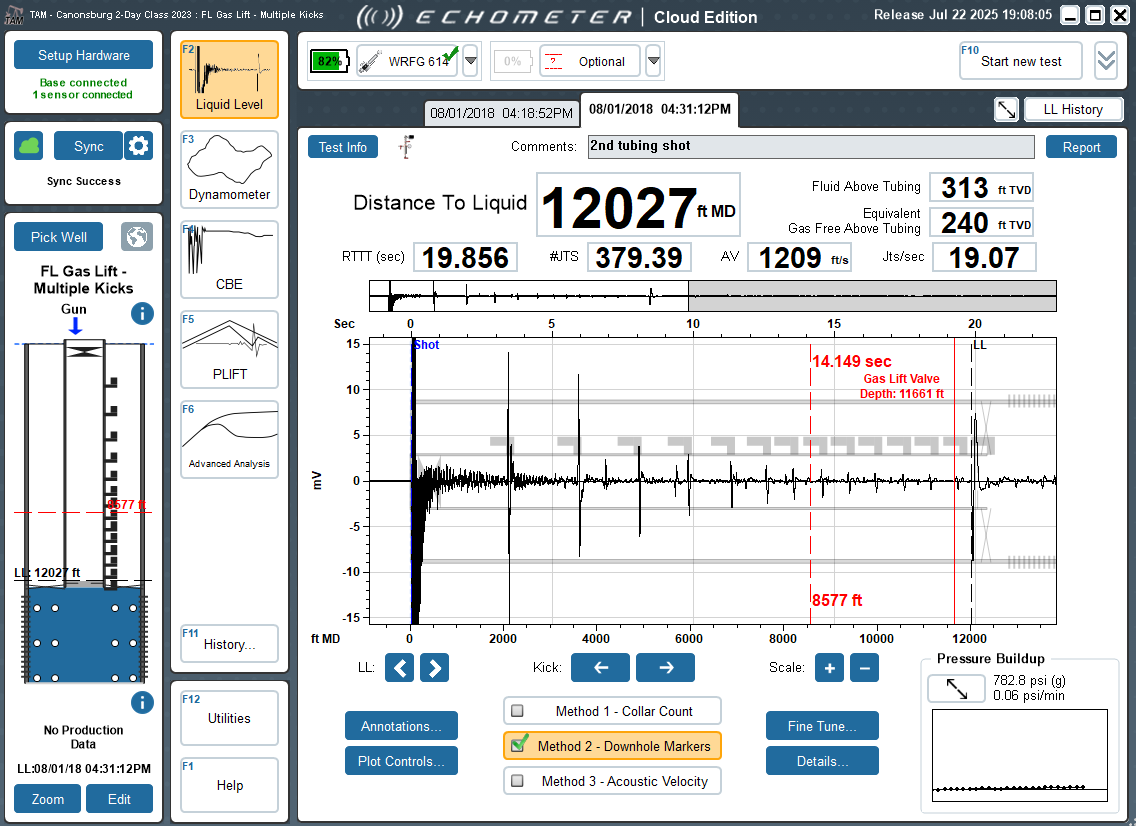Viewport: 1136px width, 826px height.
Task: Click the wellhead icon beside Test Info
Action: pyautogui.click(x=406, y=147)
